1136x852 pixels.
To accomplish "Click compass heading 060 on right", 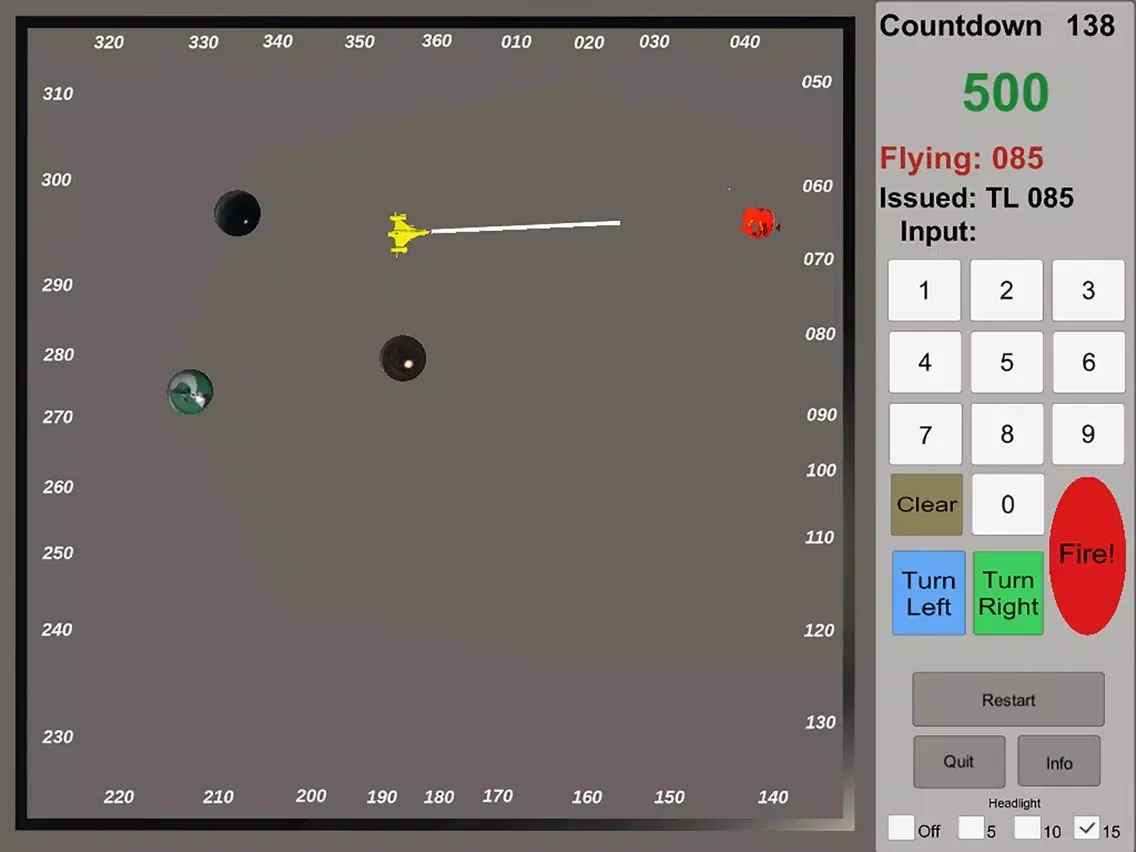I will (817, 185).
